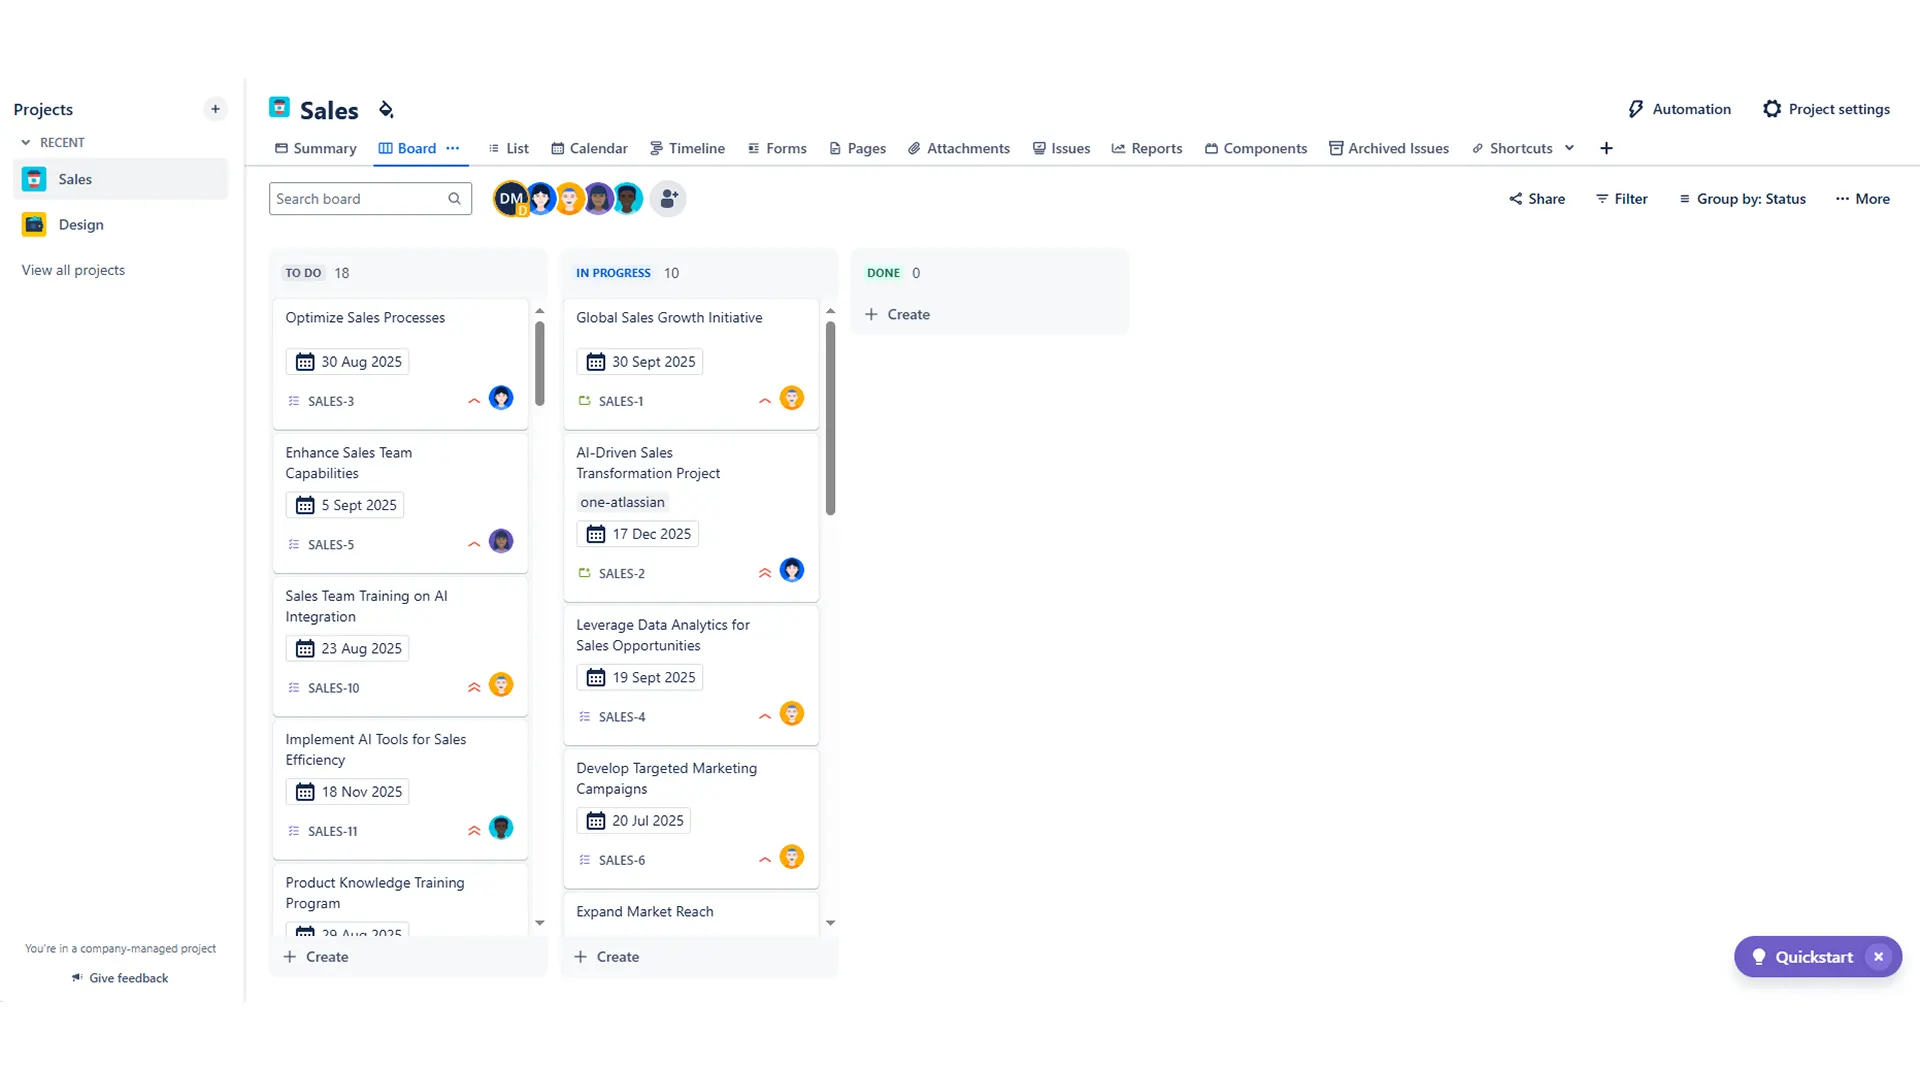Viewport: 1920px width, 1080px height.
Task: Click assignee avatar on SALES-6 card
Action: click(x=792, y=857)
